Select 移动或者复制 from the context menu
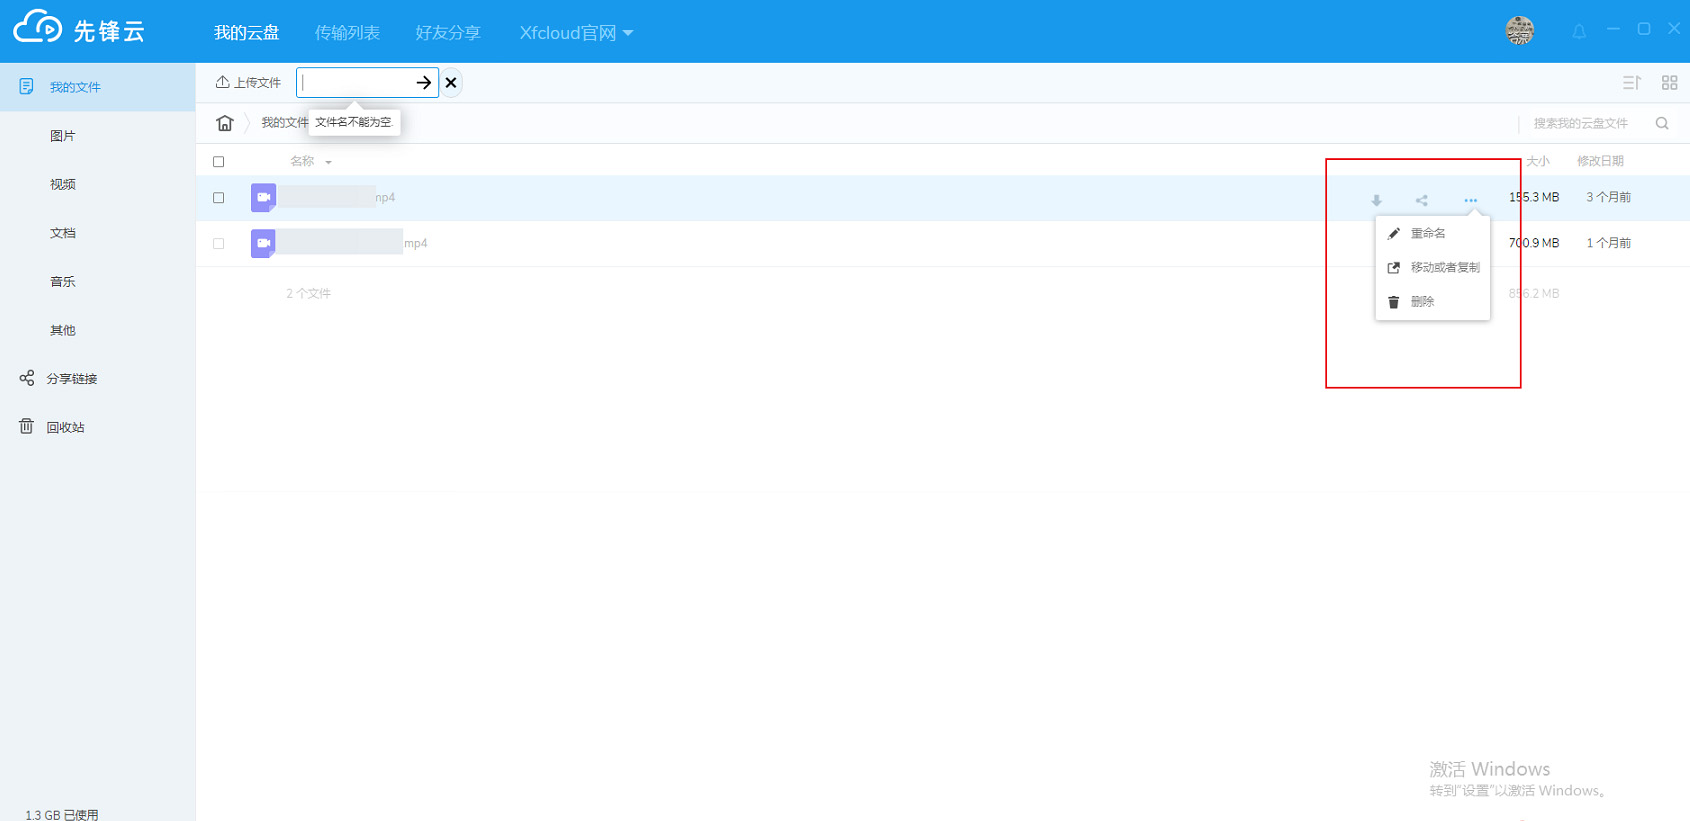The image size is (1690, 821). coord(1444,268)
